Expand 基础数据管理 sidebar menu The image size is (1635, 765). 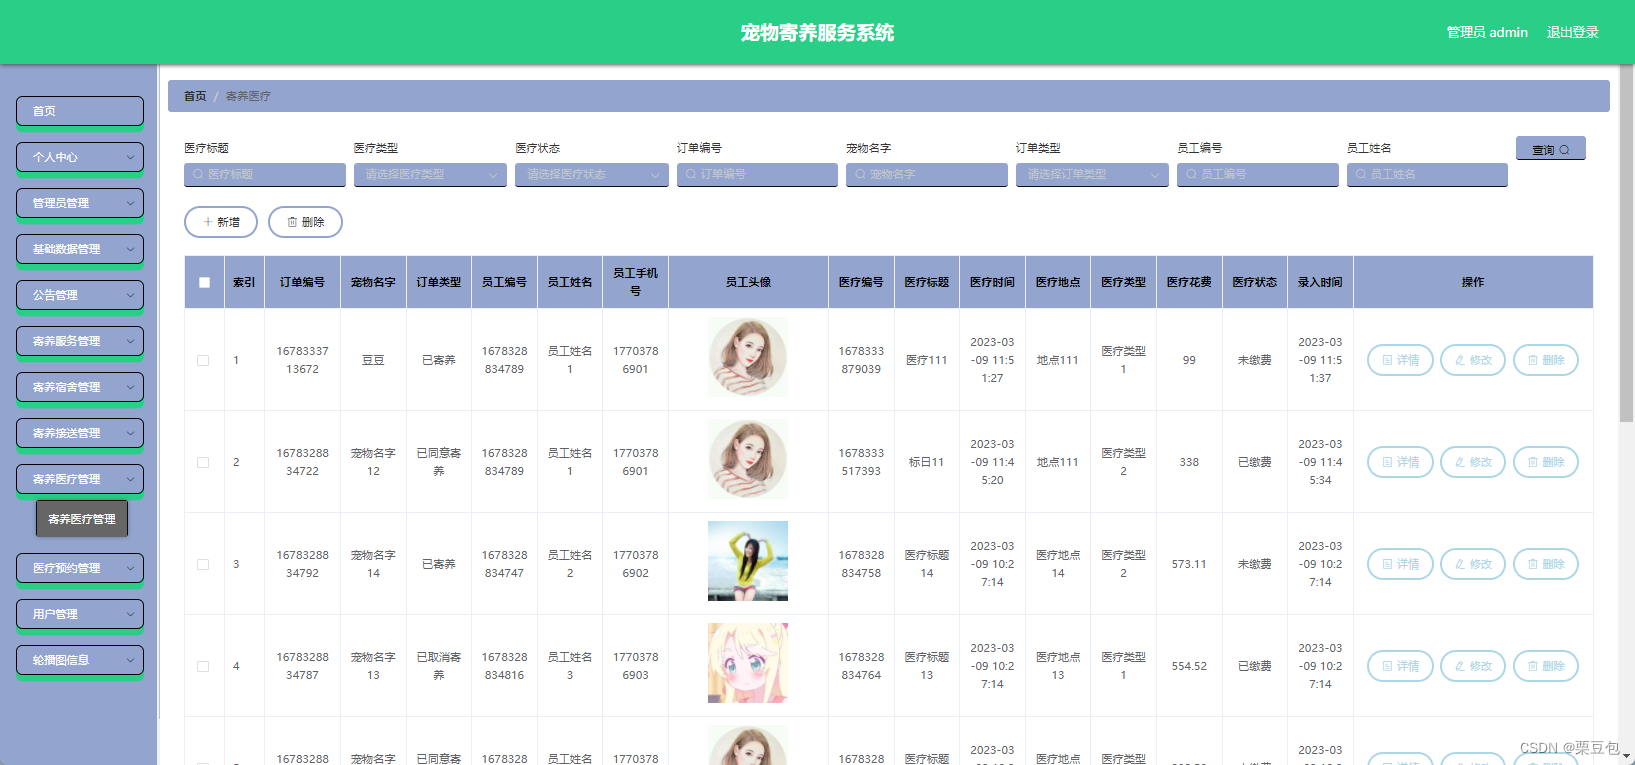(x=80, y=249)
